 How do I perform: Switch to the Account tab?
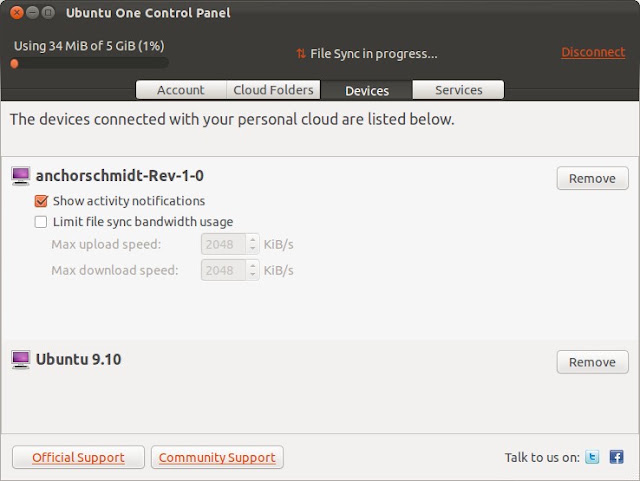(x=181, y=90)
